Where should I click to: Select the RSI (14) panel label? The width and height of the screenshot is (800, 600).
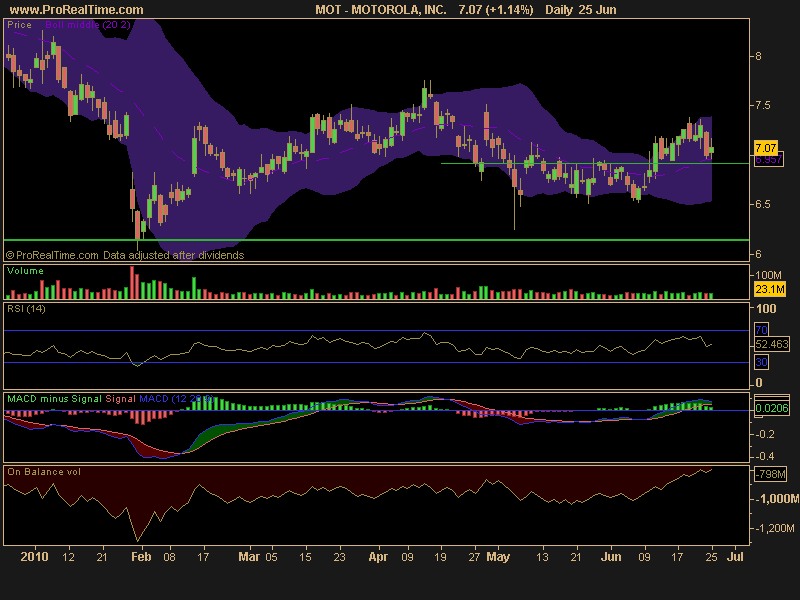26,309
